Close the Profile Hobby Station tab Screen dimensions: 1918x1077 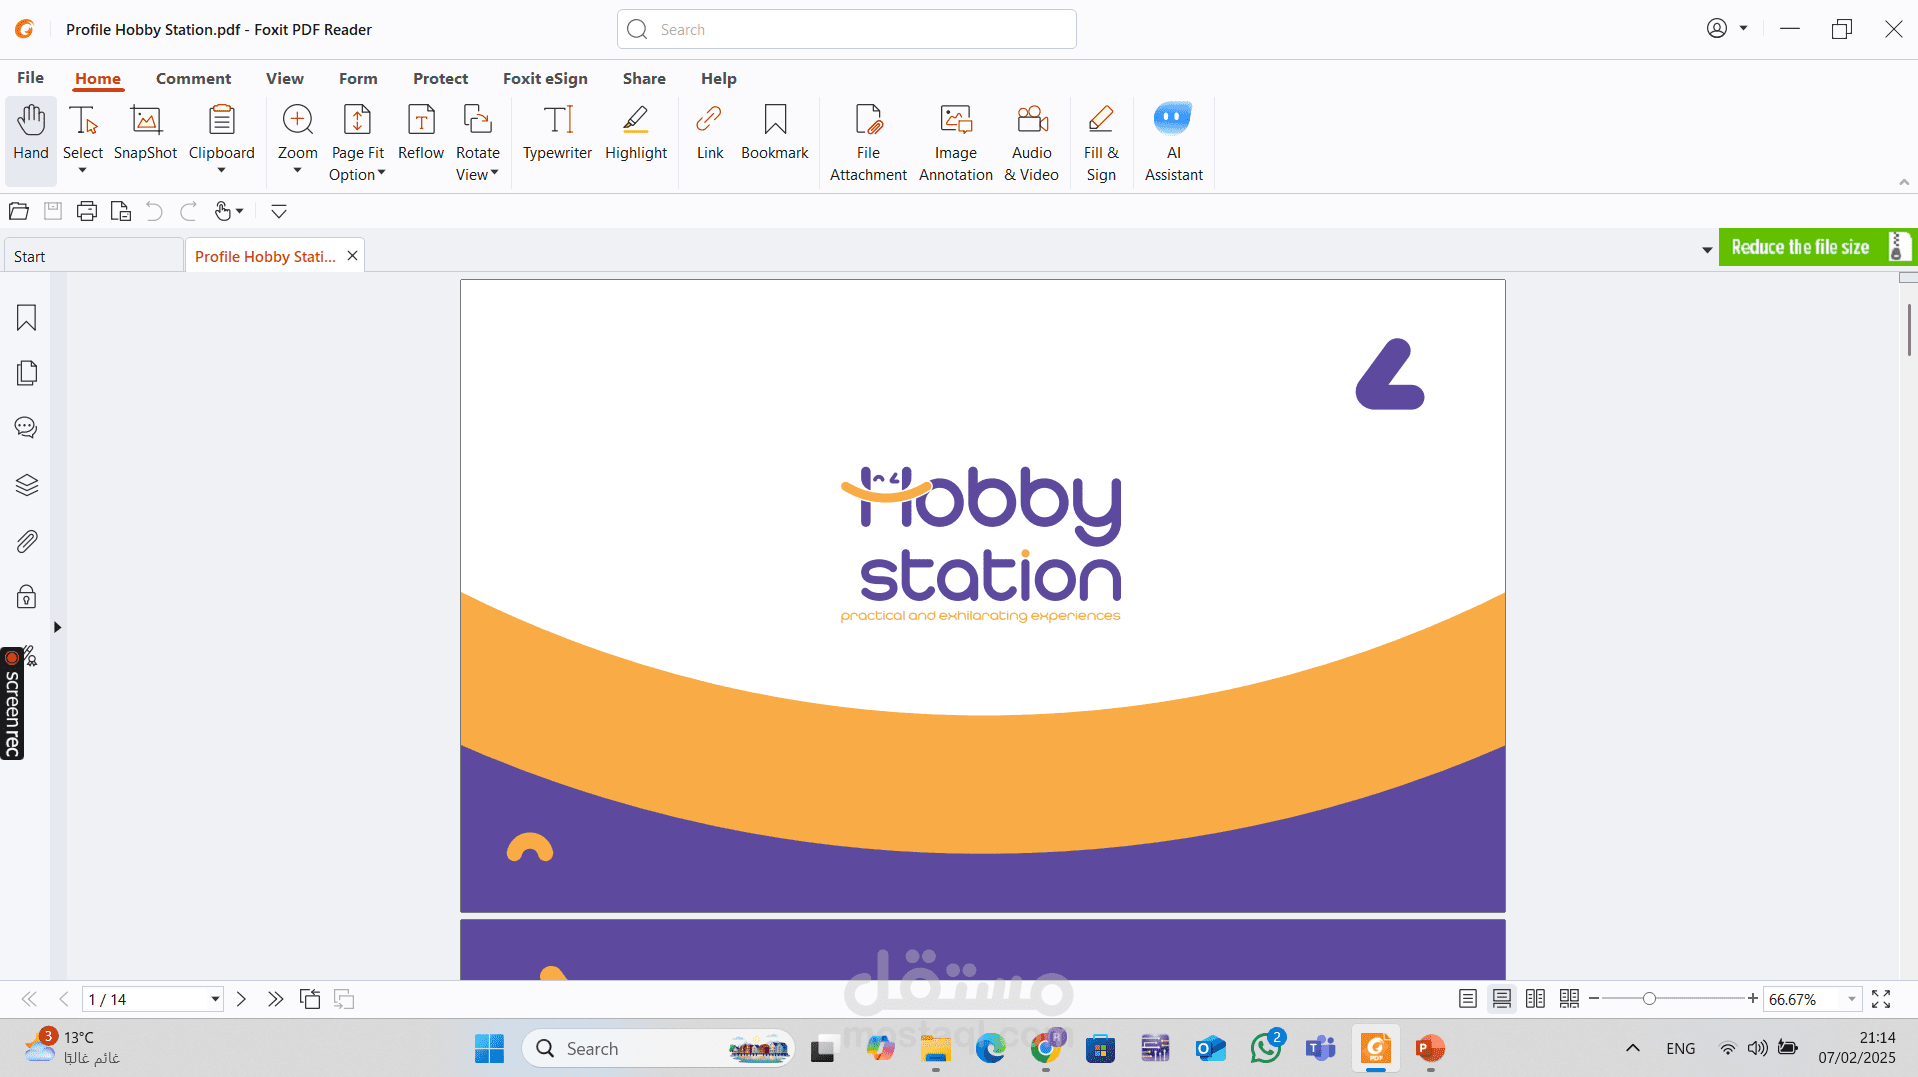coord(352,256)
